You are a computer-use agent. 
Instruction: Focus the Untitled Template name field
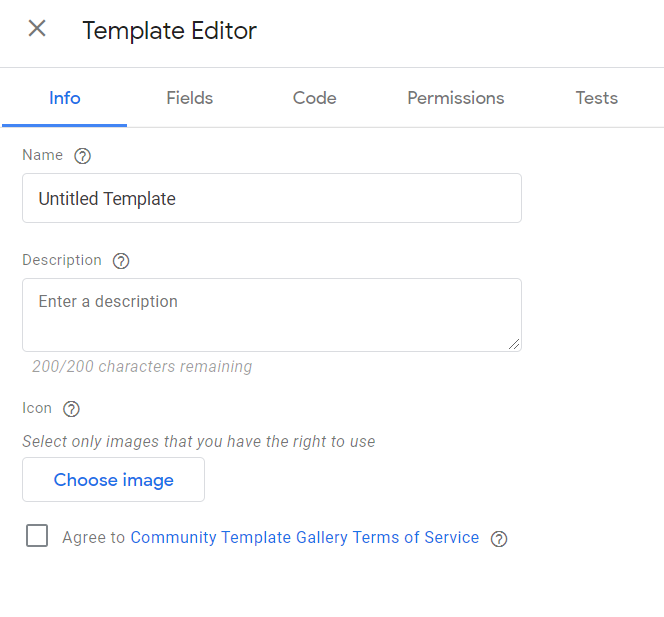tap(271, 199)
